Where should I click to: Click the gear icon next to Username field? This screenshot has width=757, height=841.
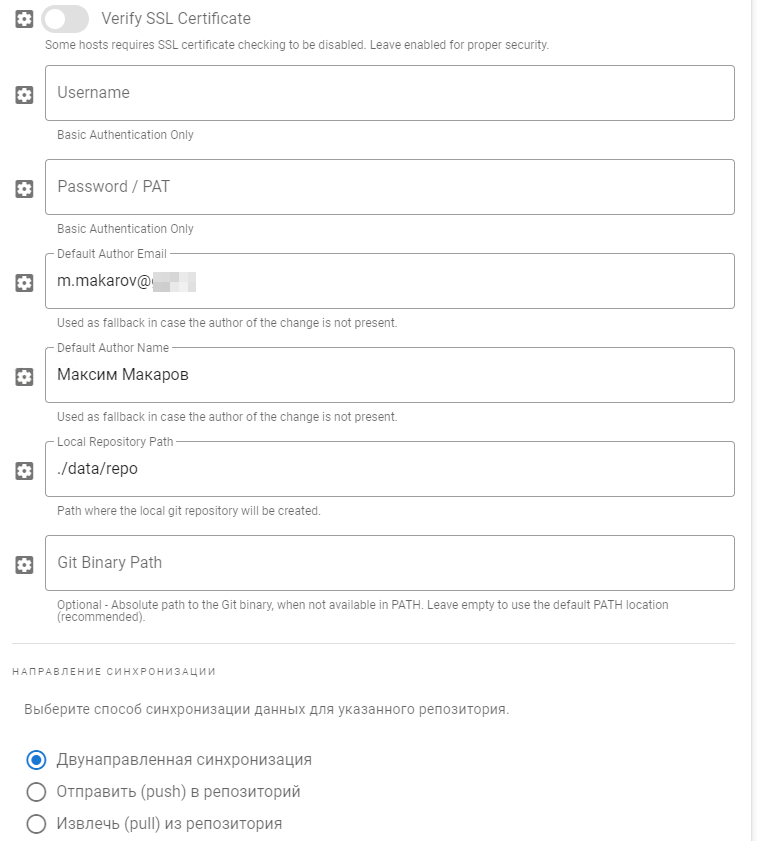pos(25,95)
